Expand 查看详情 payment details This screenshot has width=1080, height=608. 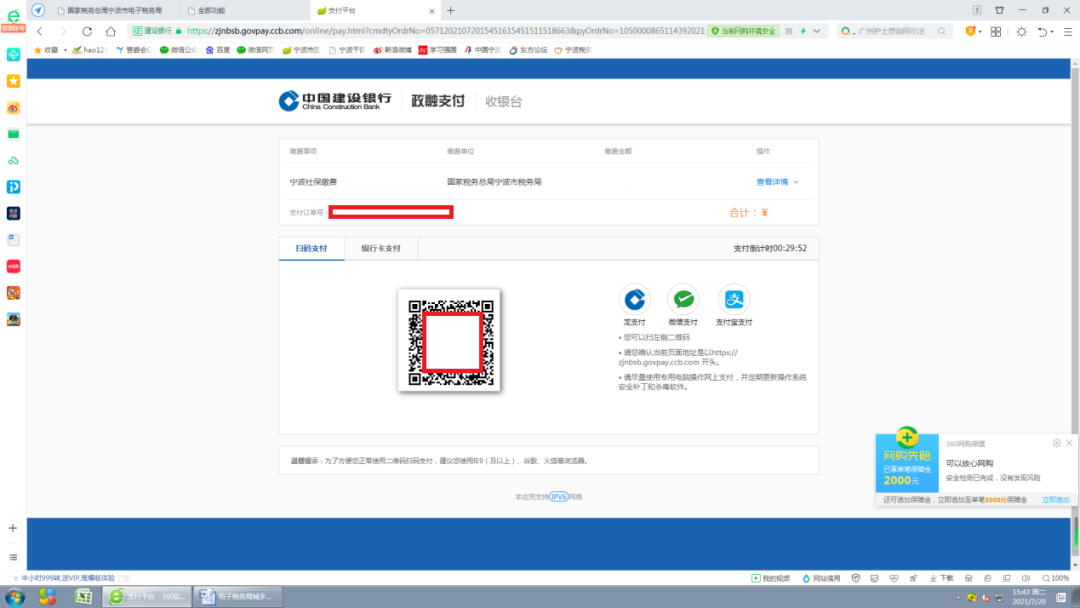coord(778,182)
